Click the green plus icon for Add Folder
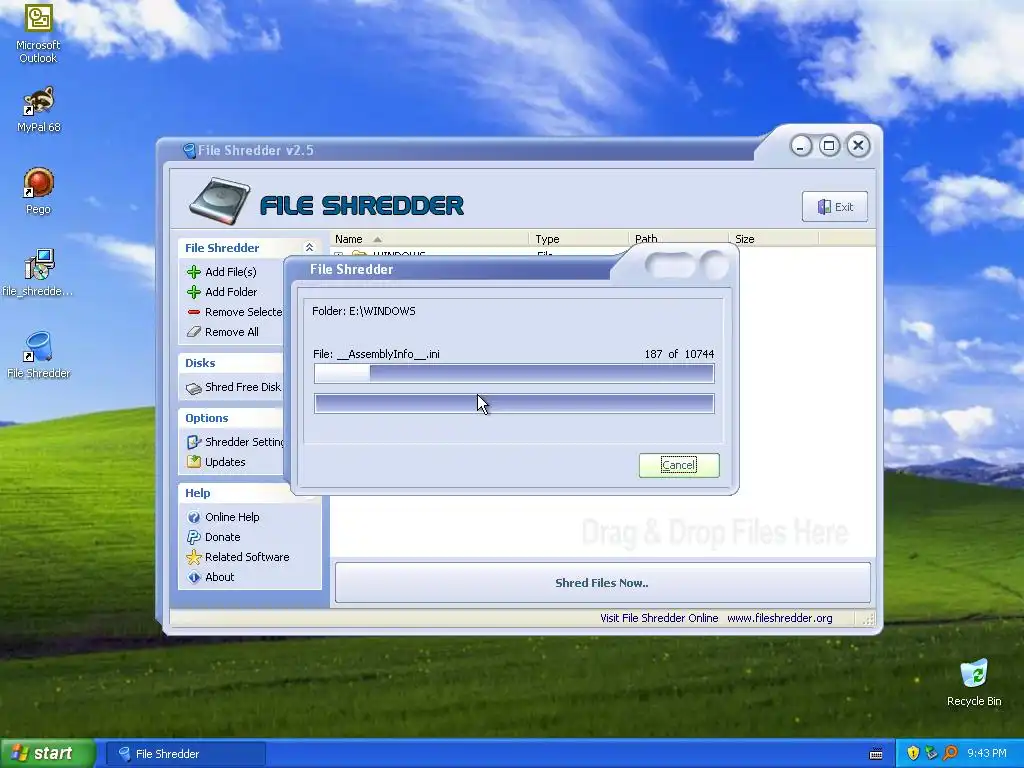Image resolution: width=1024 pixels, height=768 pixels. pyautogui.click(x=194, y=292)
